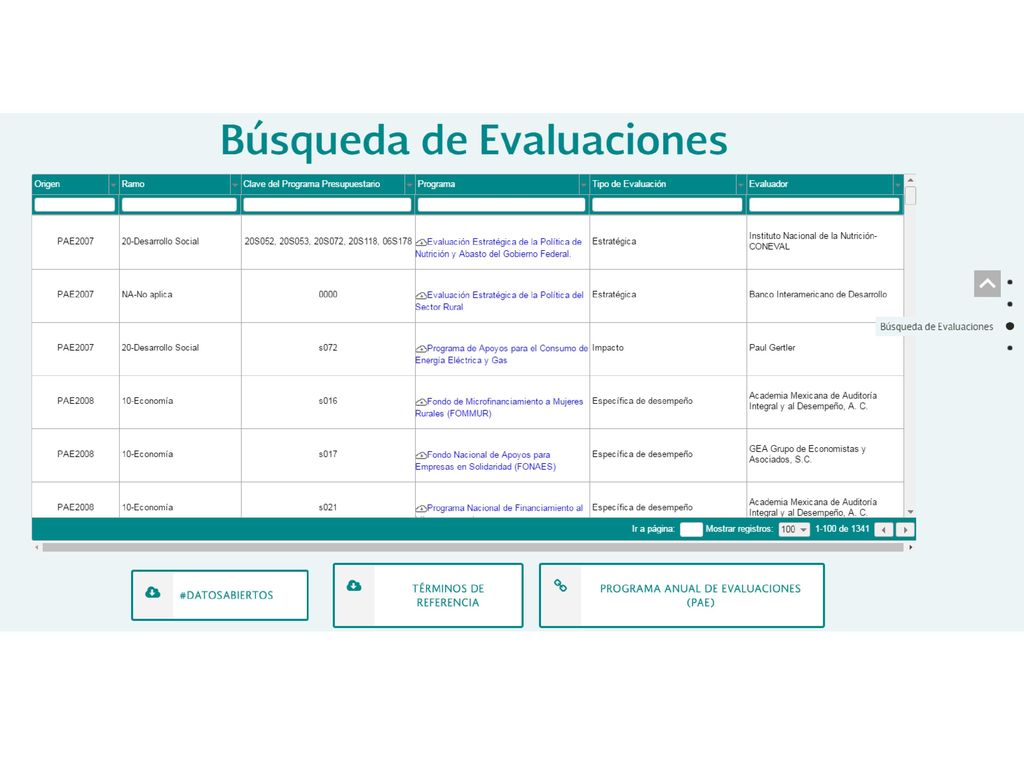Screen dimensions: 1024x768
Task: Open the Ramo column dropdown arrow
Action: tap(235, 185)
